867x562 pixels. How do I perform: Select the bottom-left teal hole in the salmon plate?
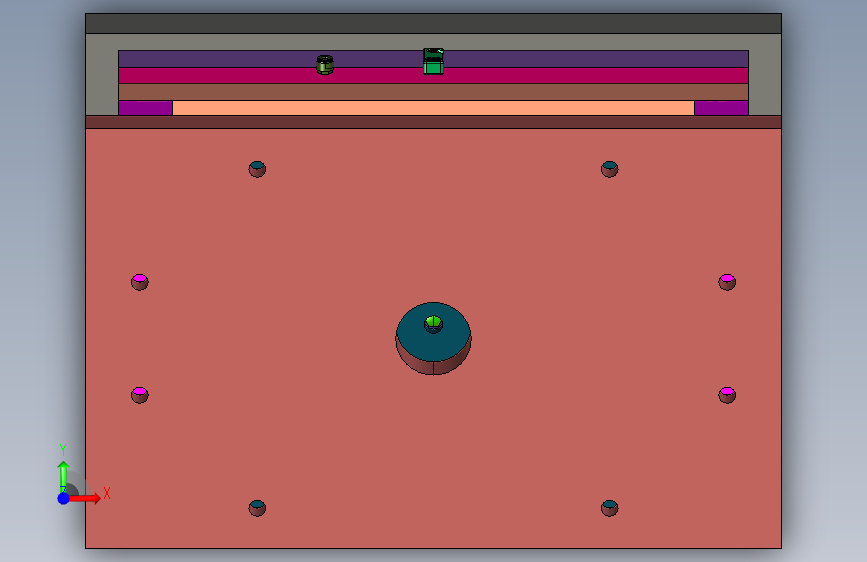[257, 508]
